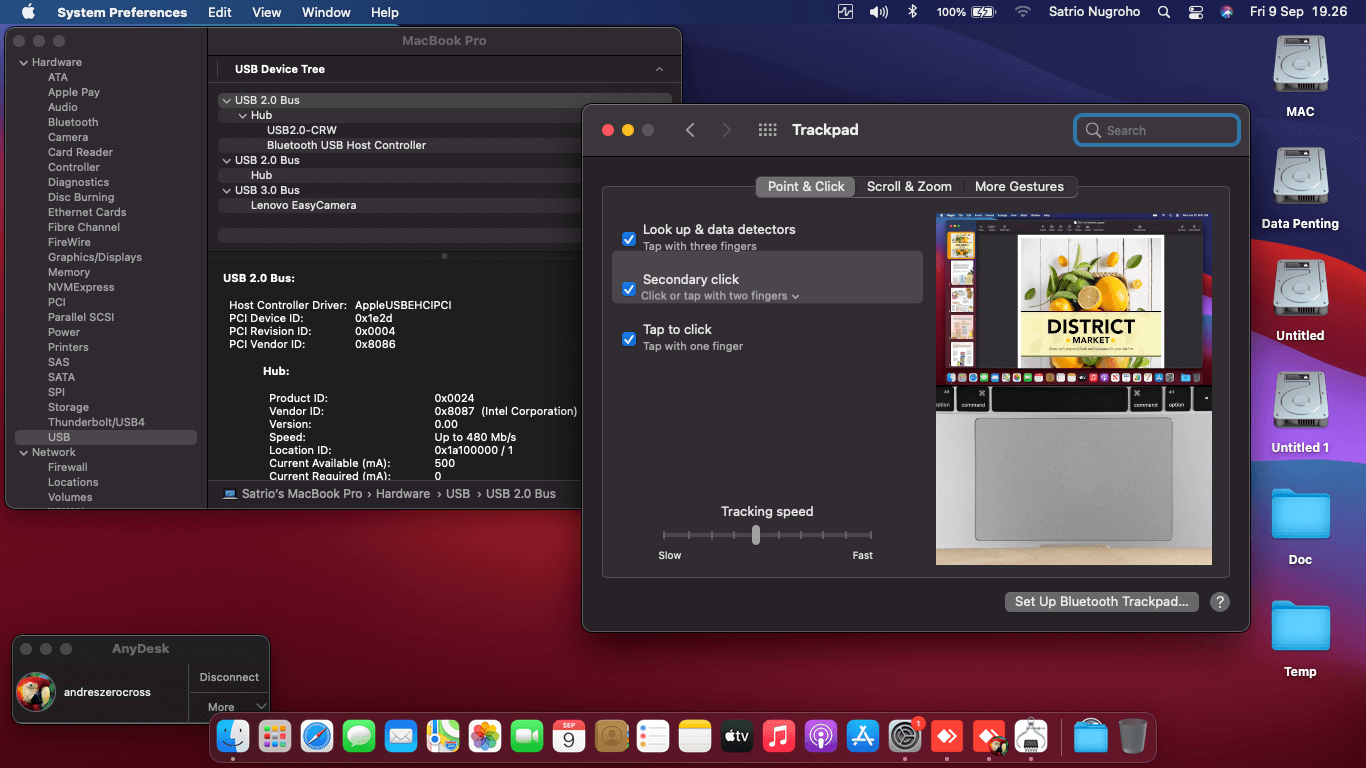Launch Apple TV from the Dock
The height and width of the screenshot is (768, 1366).
click(737, 737)
